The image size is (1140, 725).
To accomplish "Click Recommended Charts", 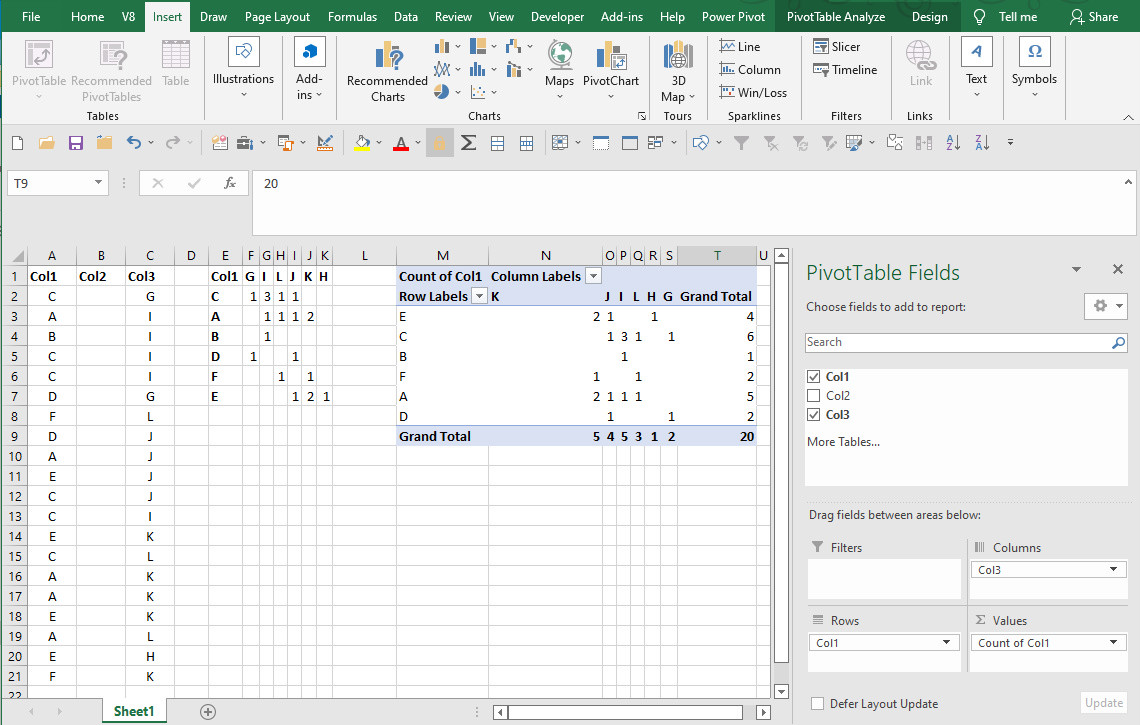I will point(388,71).
